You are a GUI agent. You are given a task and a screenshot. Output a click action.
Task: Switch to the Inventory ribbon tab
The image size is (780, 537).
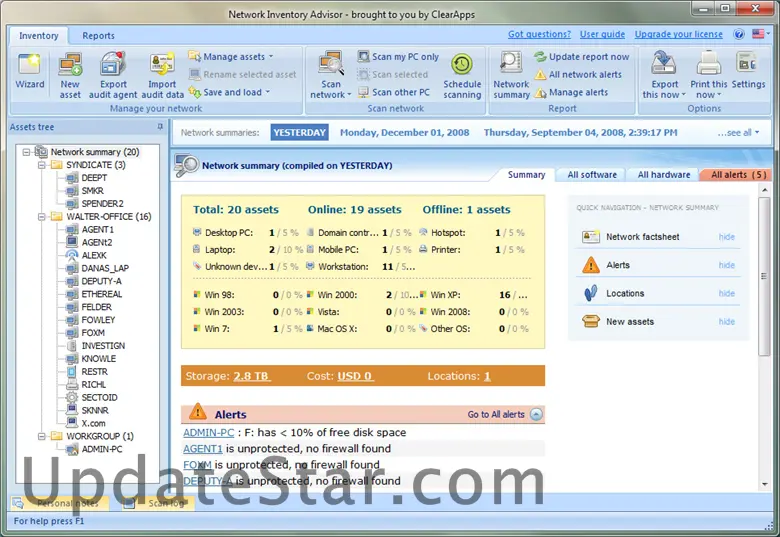38,36
